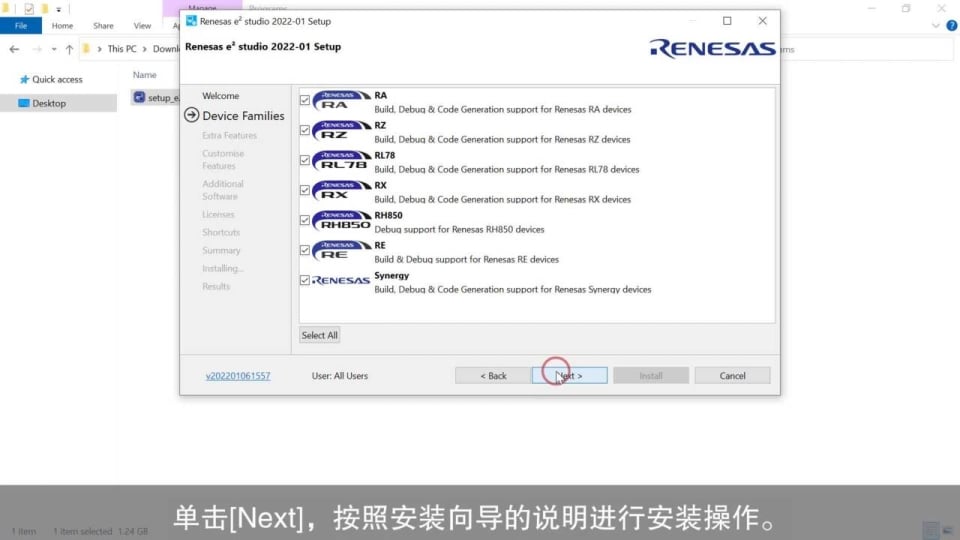
Task: Open the View tab in File Explorer
Action: (142, 26)
